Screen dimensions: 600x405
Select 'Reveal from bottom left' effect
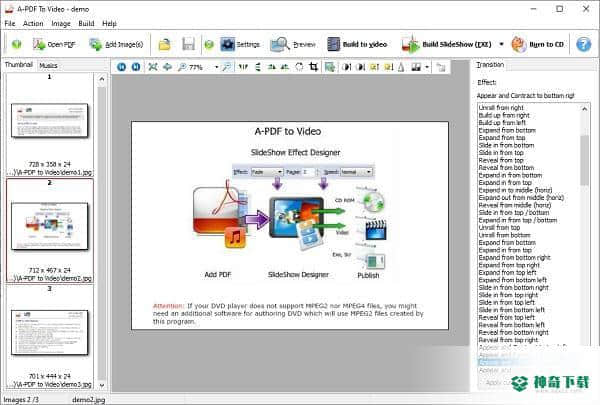[x=512, y=325]
